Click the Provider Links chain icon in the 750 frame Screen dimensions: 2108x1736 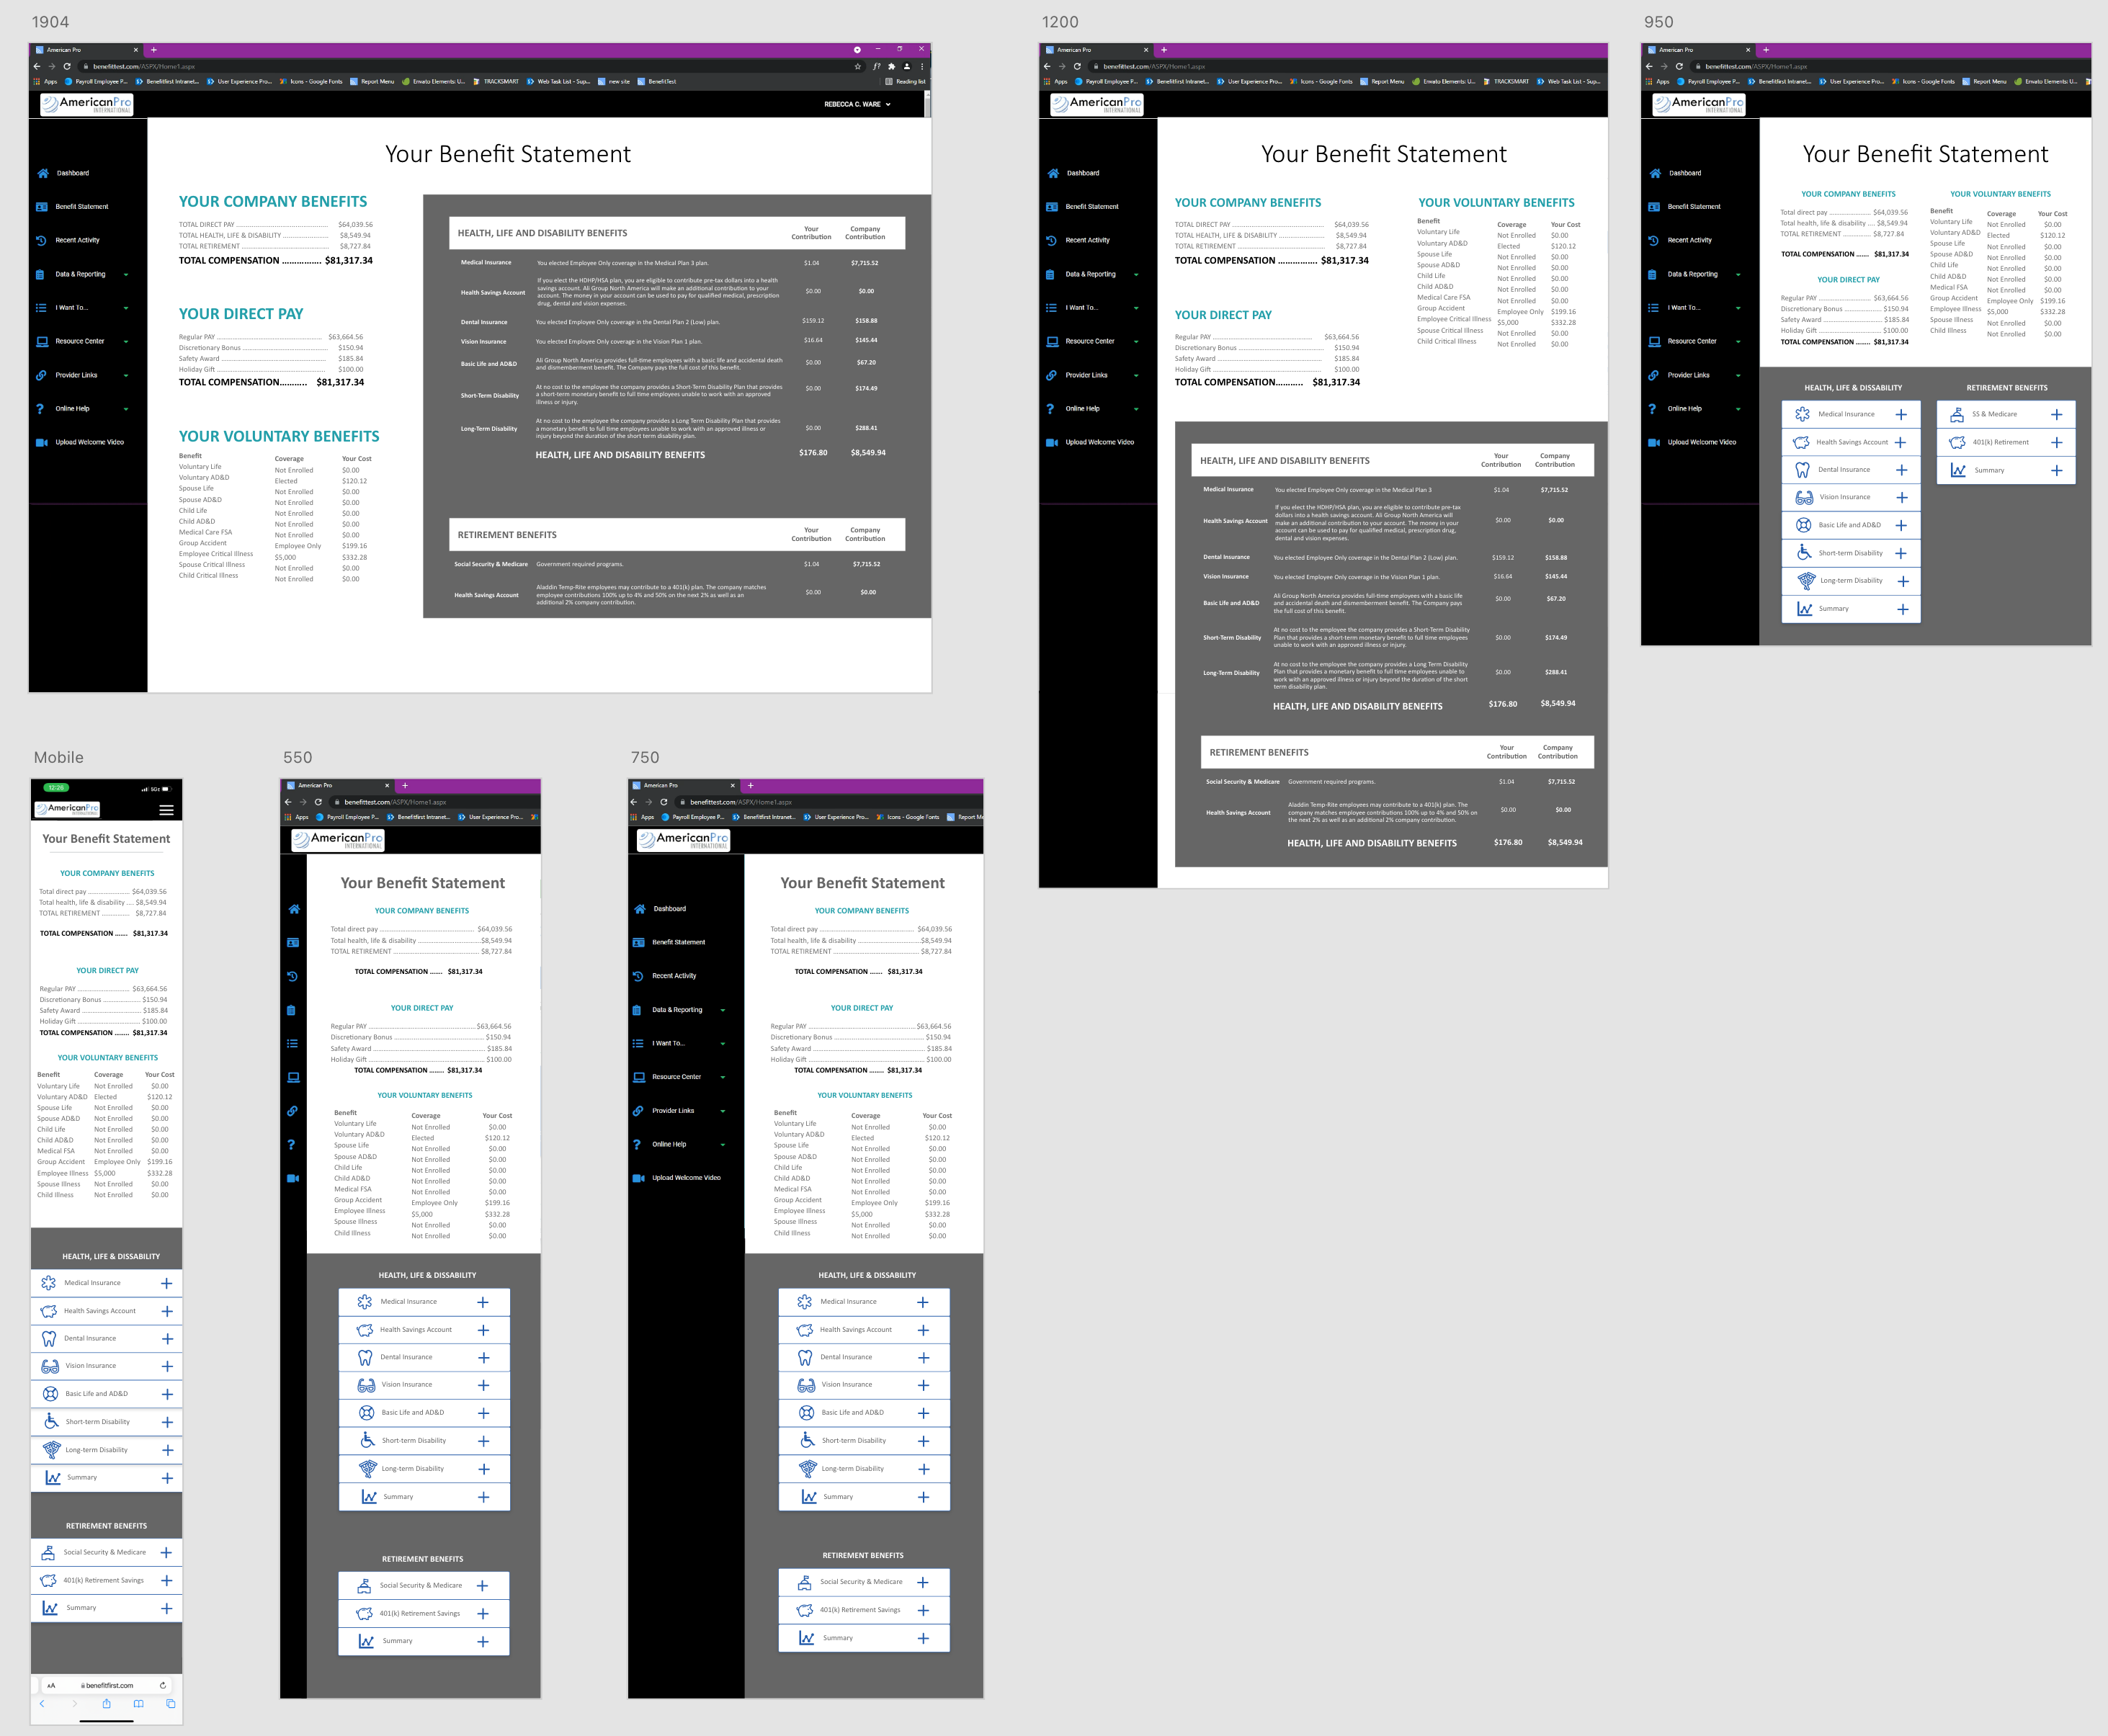638,1110
